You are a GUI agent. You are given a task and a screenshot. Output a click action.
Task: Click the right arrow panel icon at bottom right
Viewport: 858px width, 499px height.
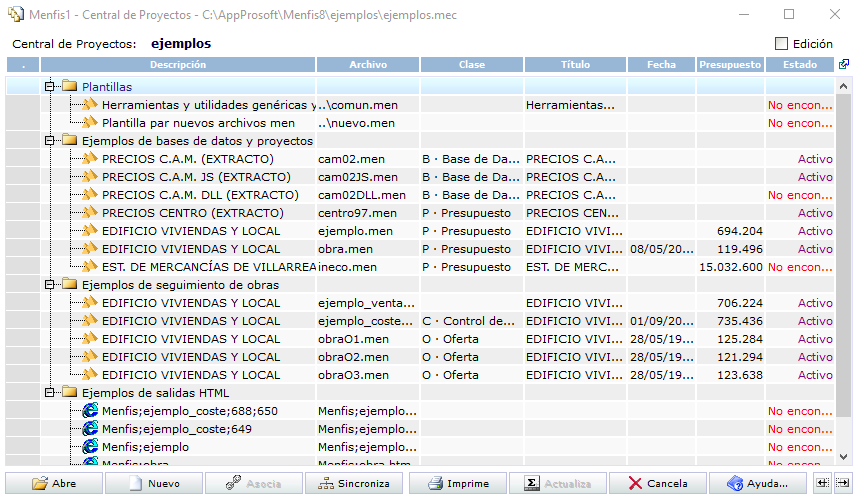pos(843,483)
